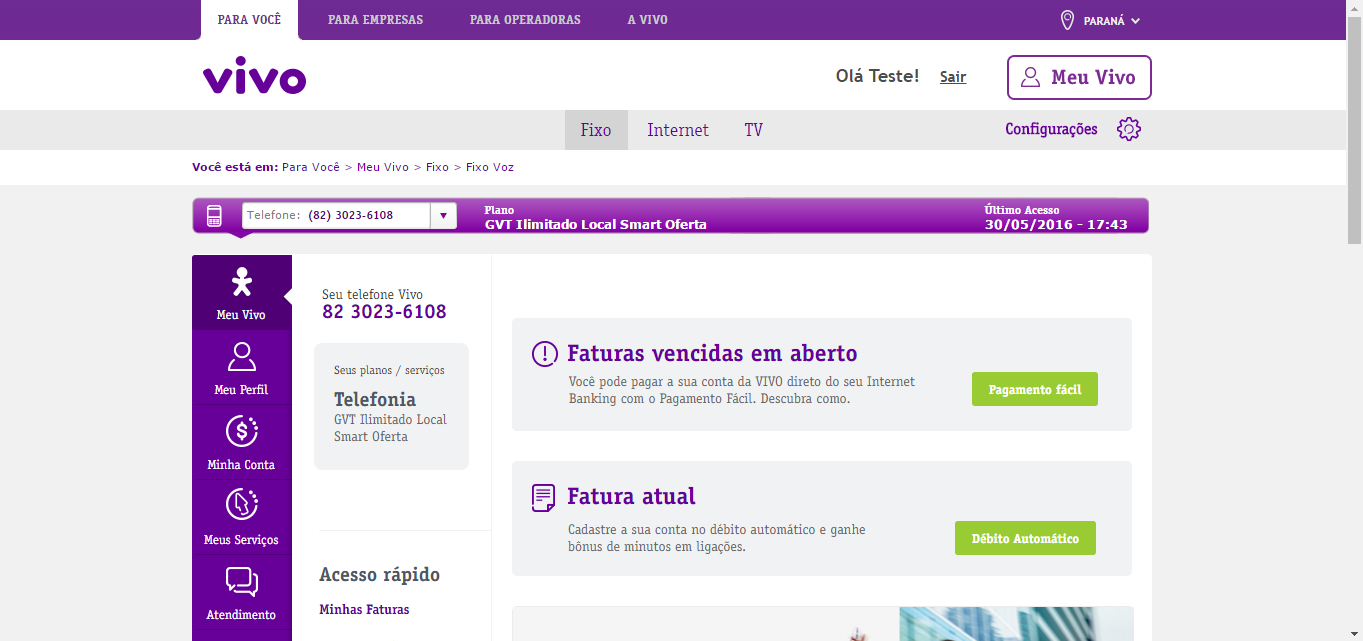Select the TV tab
The height and width of the screenshot is (641, 1363).
pos(753,130)
